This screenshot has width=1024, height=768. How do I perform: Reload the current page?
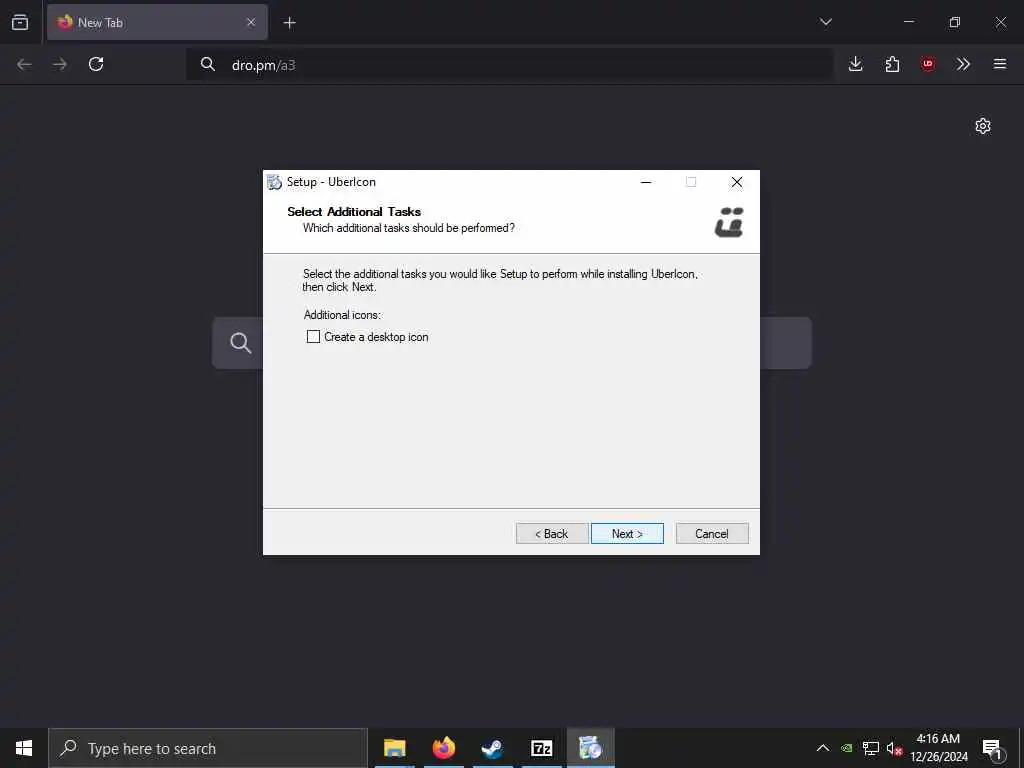96,64
